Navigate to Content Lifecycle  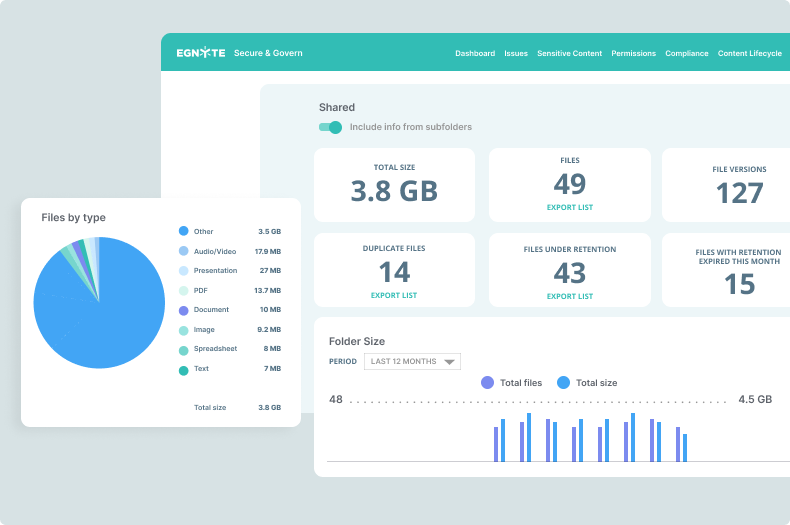click(x=750, y=53)
